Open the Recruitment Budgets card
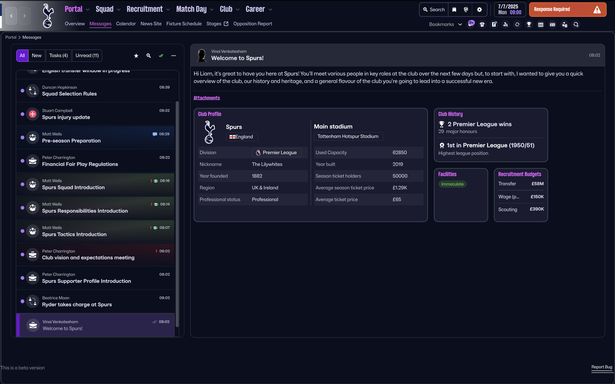This screenshot has height=384, width=615. pyautogui.click(x=521, y=195)
